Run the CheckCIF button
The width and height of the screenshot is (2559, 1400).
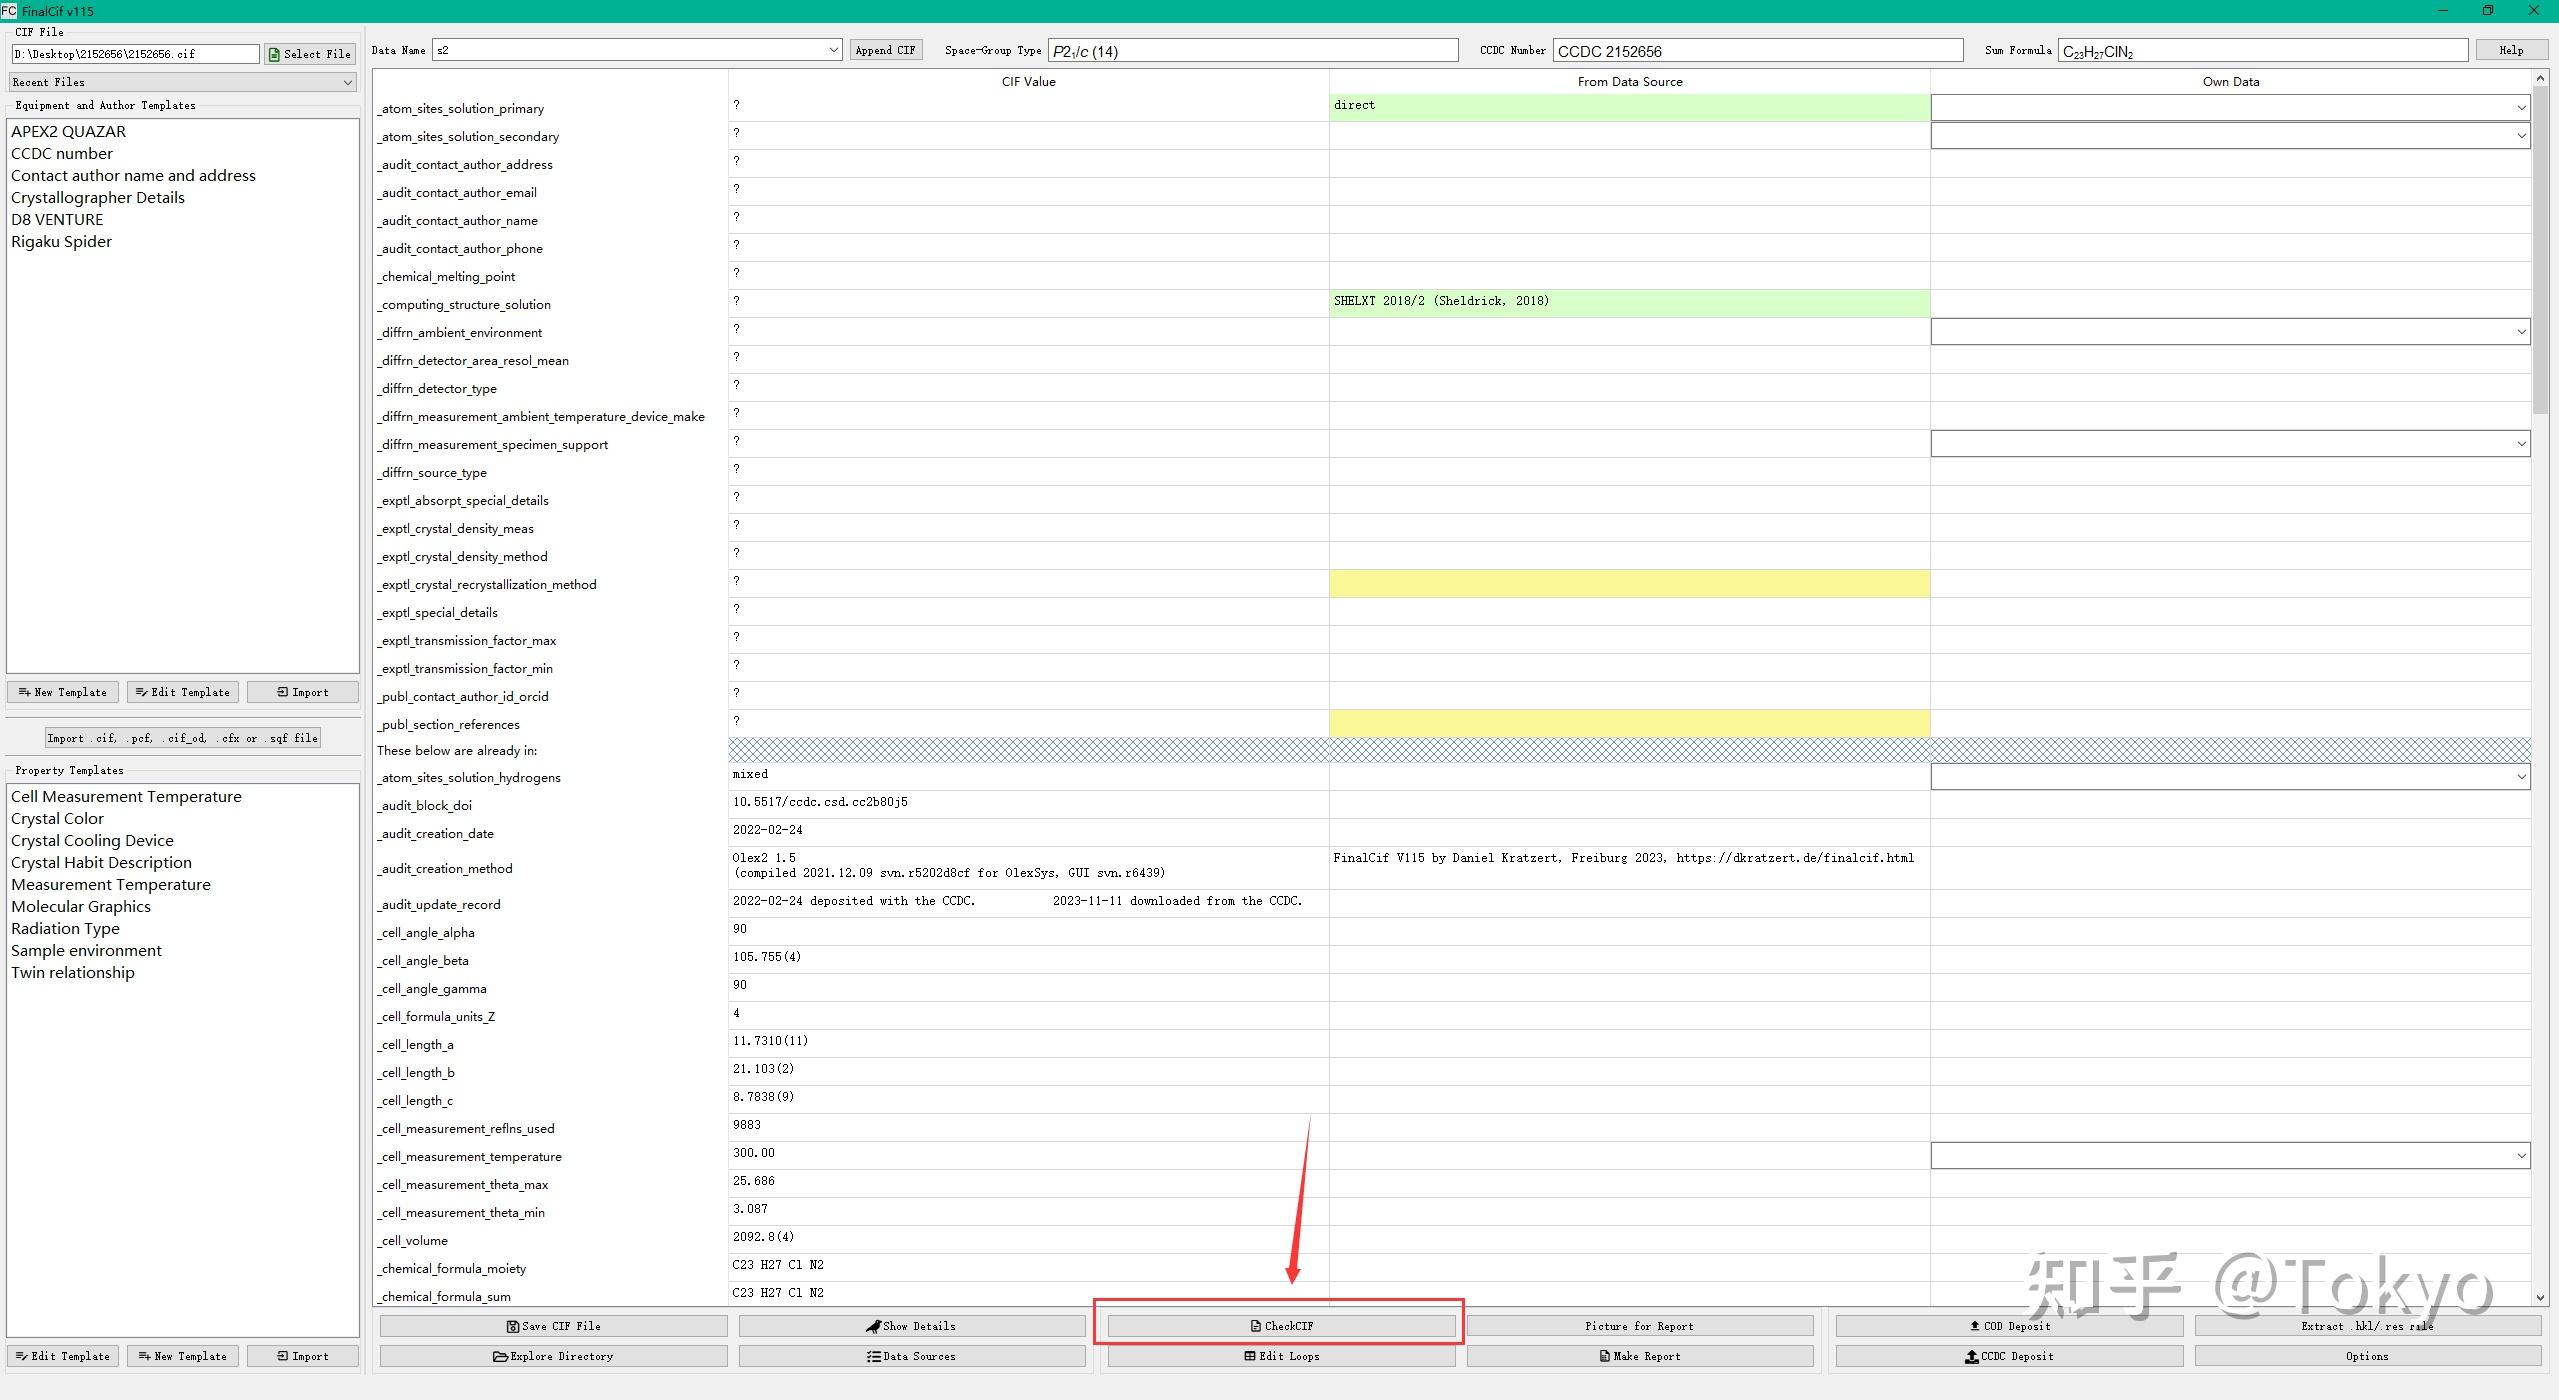pyautogui.click(x=1281, y=1326)
